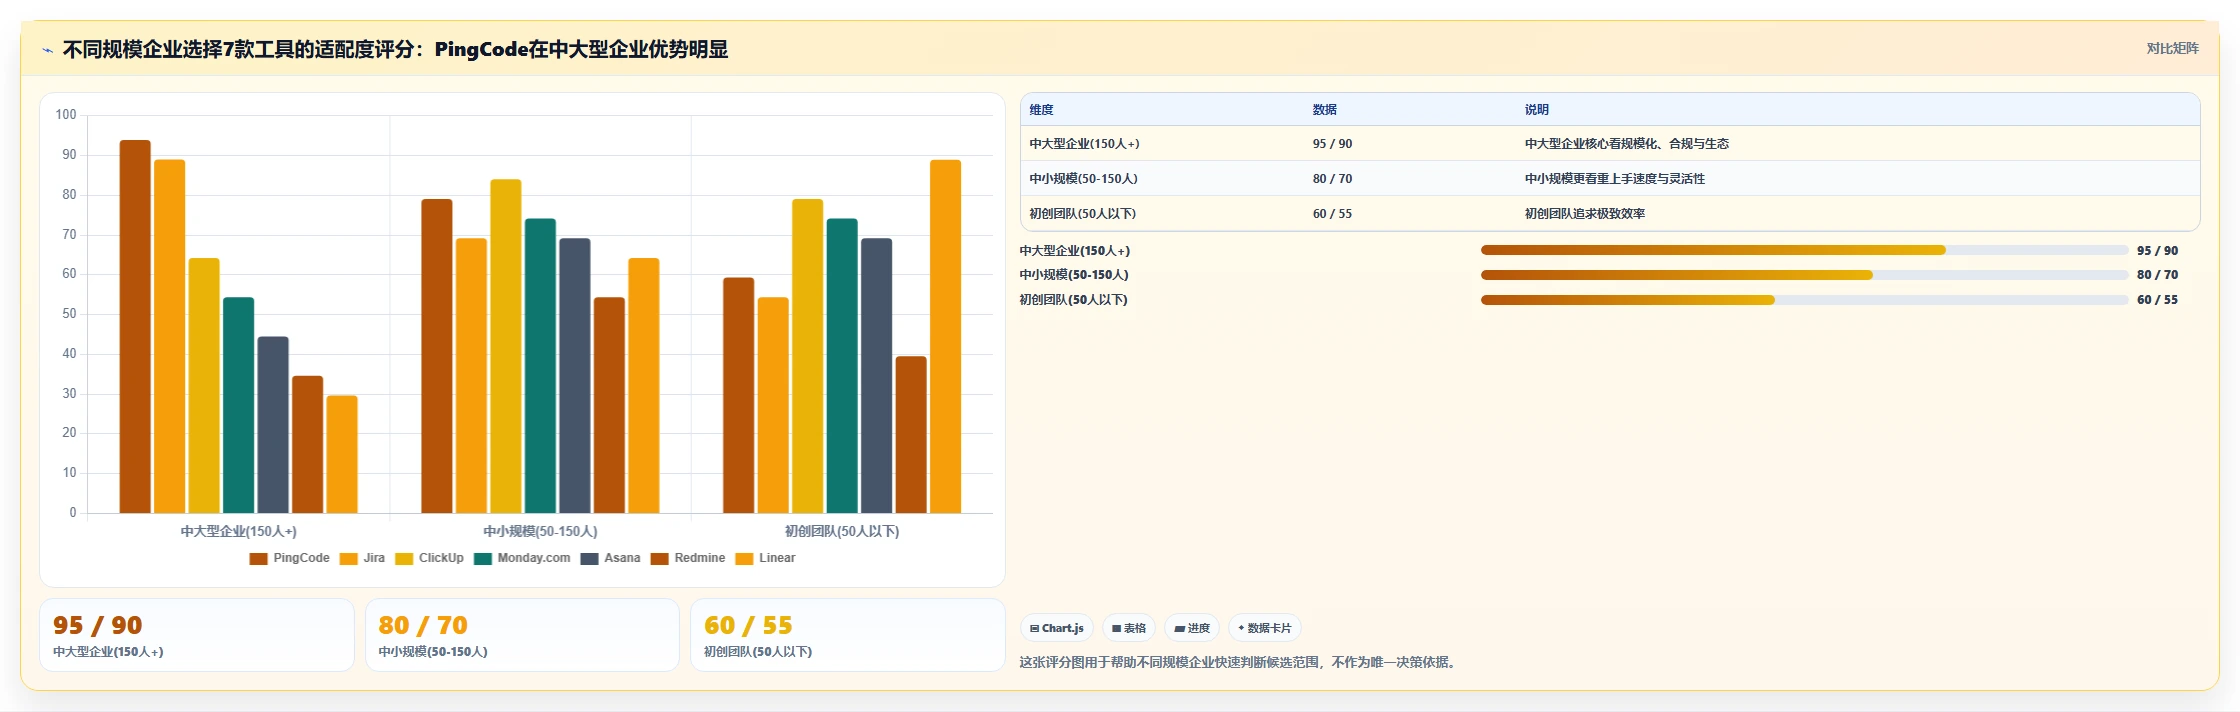Click Jira bar in 中大型企业 group
Screen dimensions: 2240x712
(x=169, y=337)
